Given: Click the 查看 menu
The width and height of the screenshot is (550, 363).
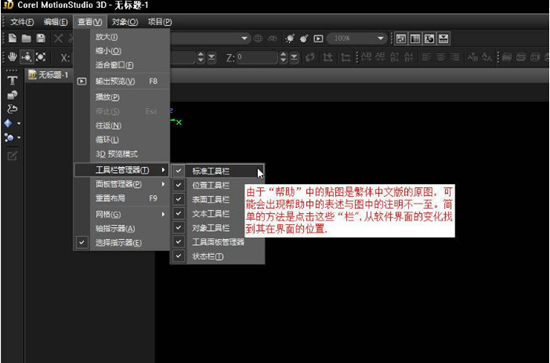Looking at the screenshot, I should coord(89,22).
